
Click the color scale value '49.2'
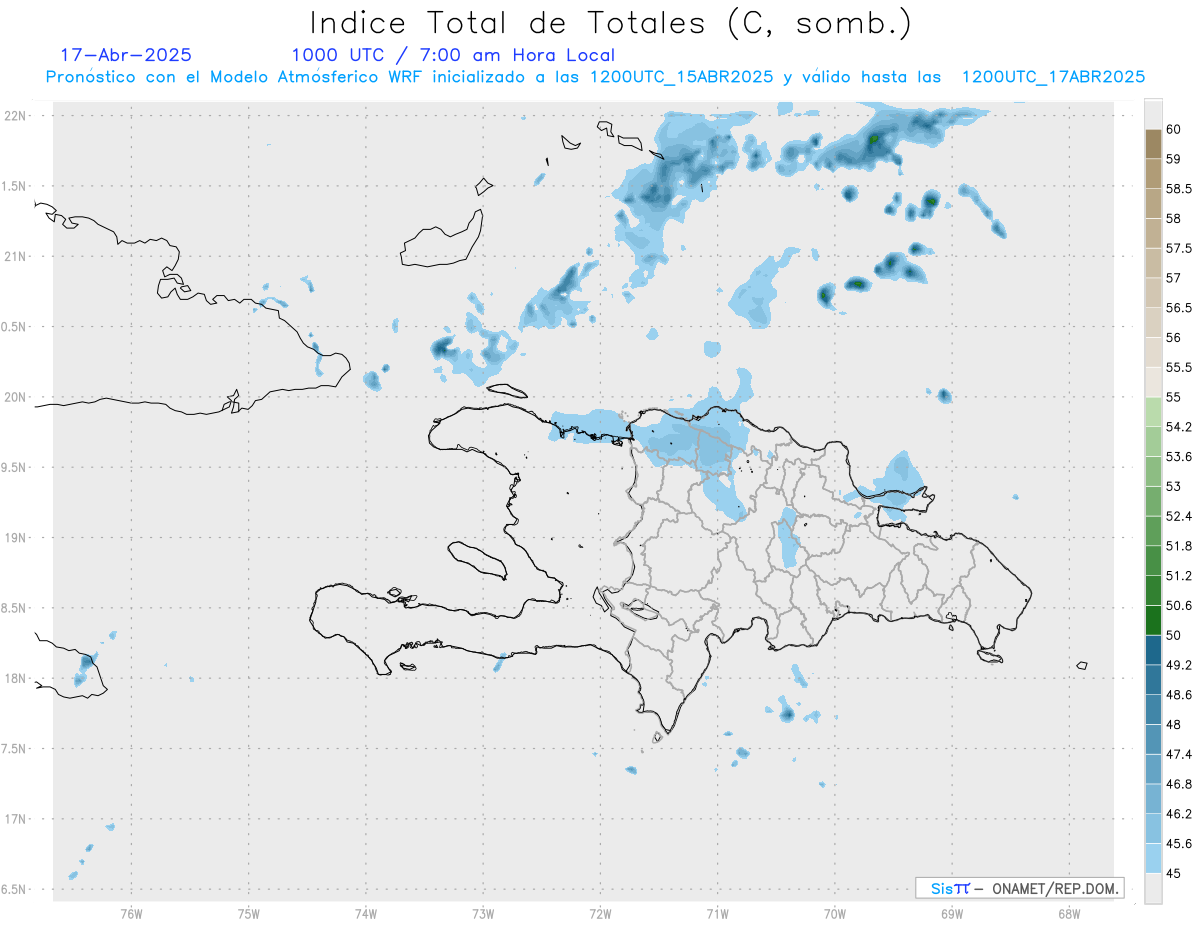(x=1178, y=665)
